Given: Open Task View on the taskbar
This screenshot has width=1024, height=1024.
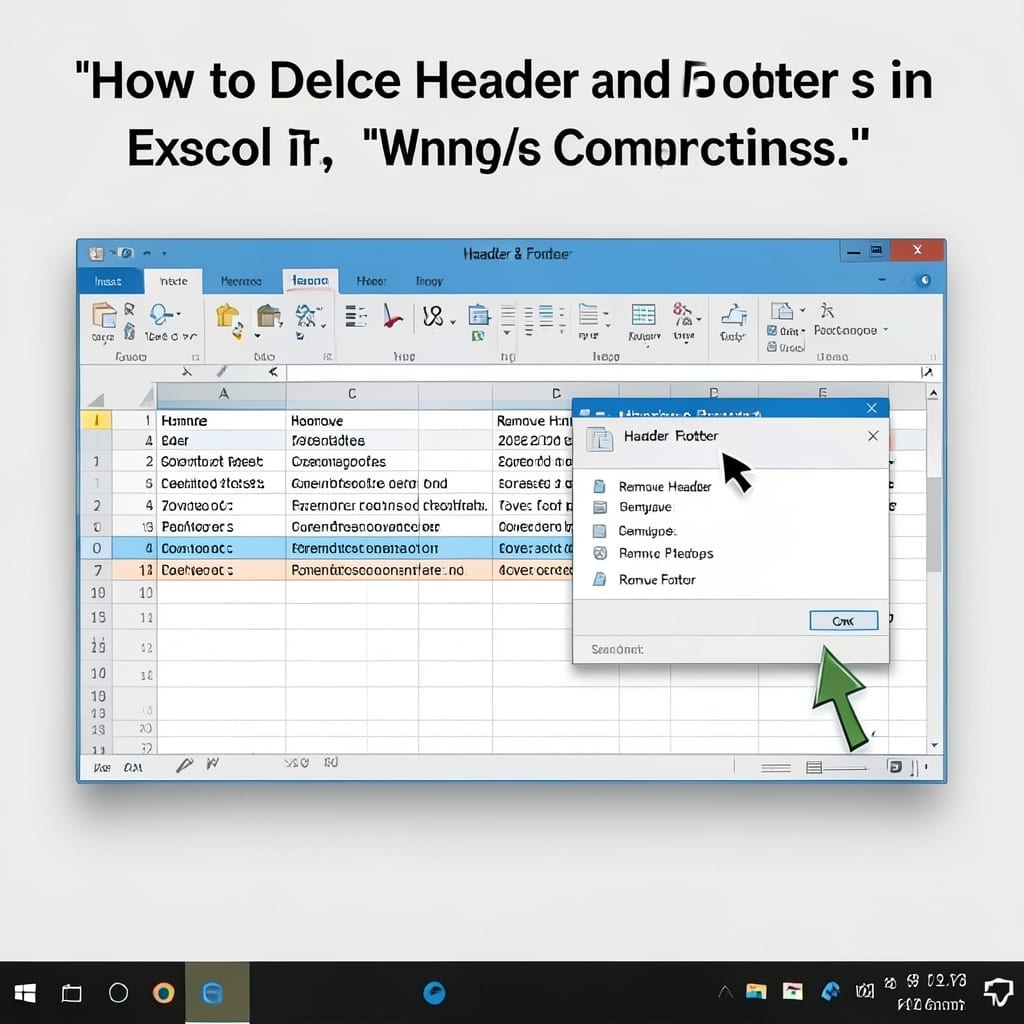Looking at the screenshot, I should tap(71, 993).
